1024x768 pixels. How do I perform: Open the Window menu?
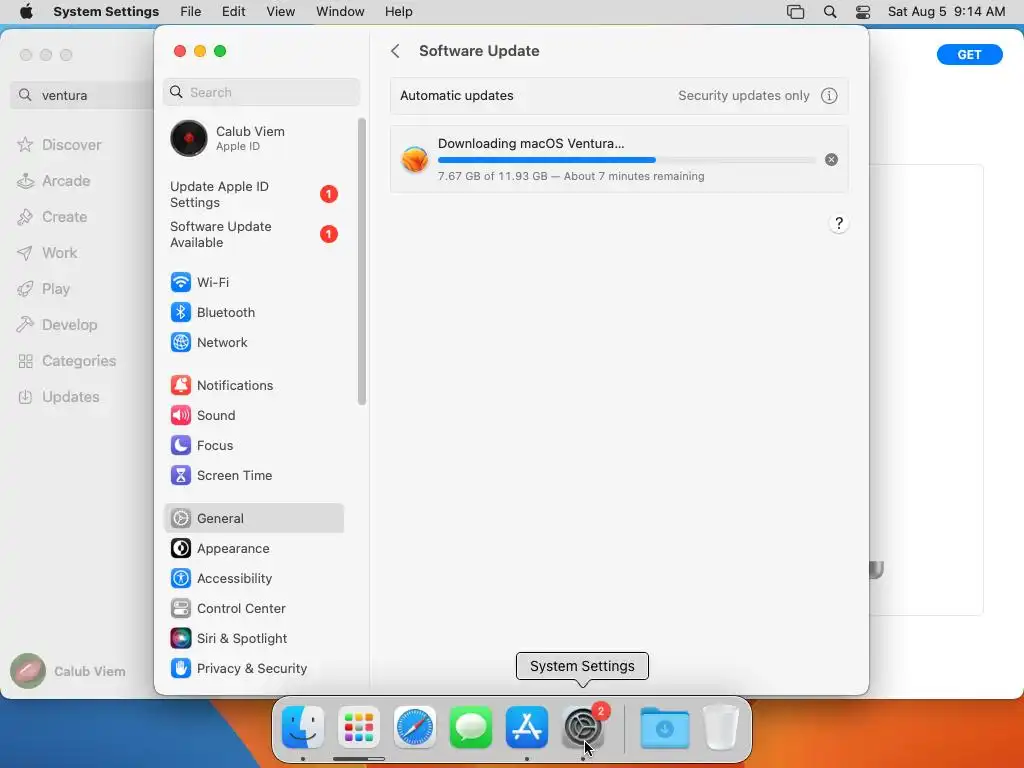point(340,12)
